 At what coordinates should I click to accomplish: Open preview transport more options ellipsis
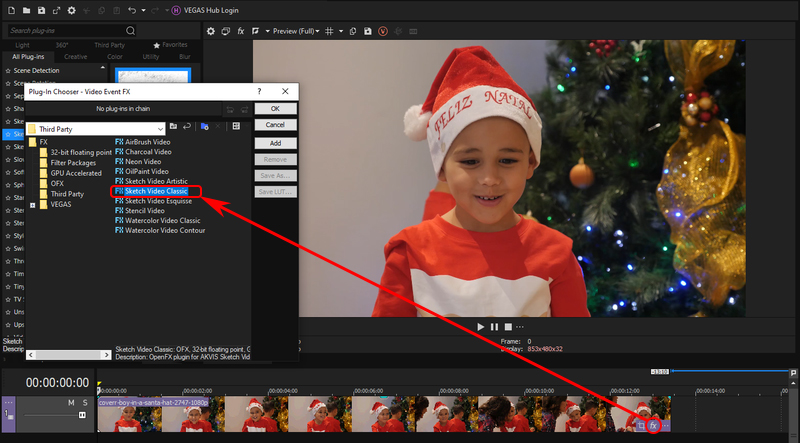[520, 327]
